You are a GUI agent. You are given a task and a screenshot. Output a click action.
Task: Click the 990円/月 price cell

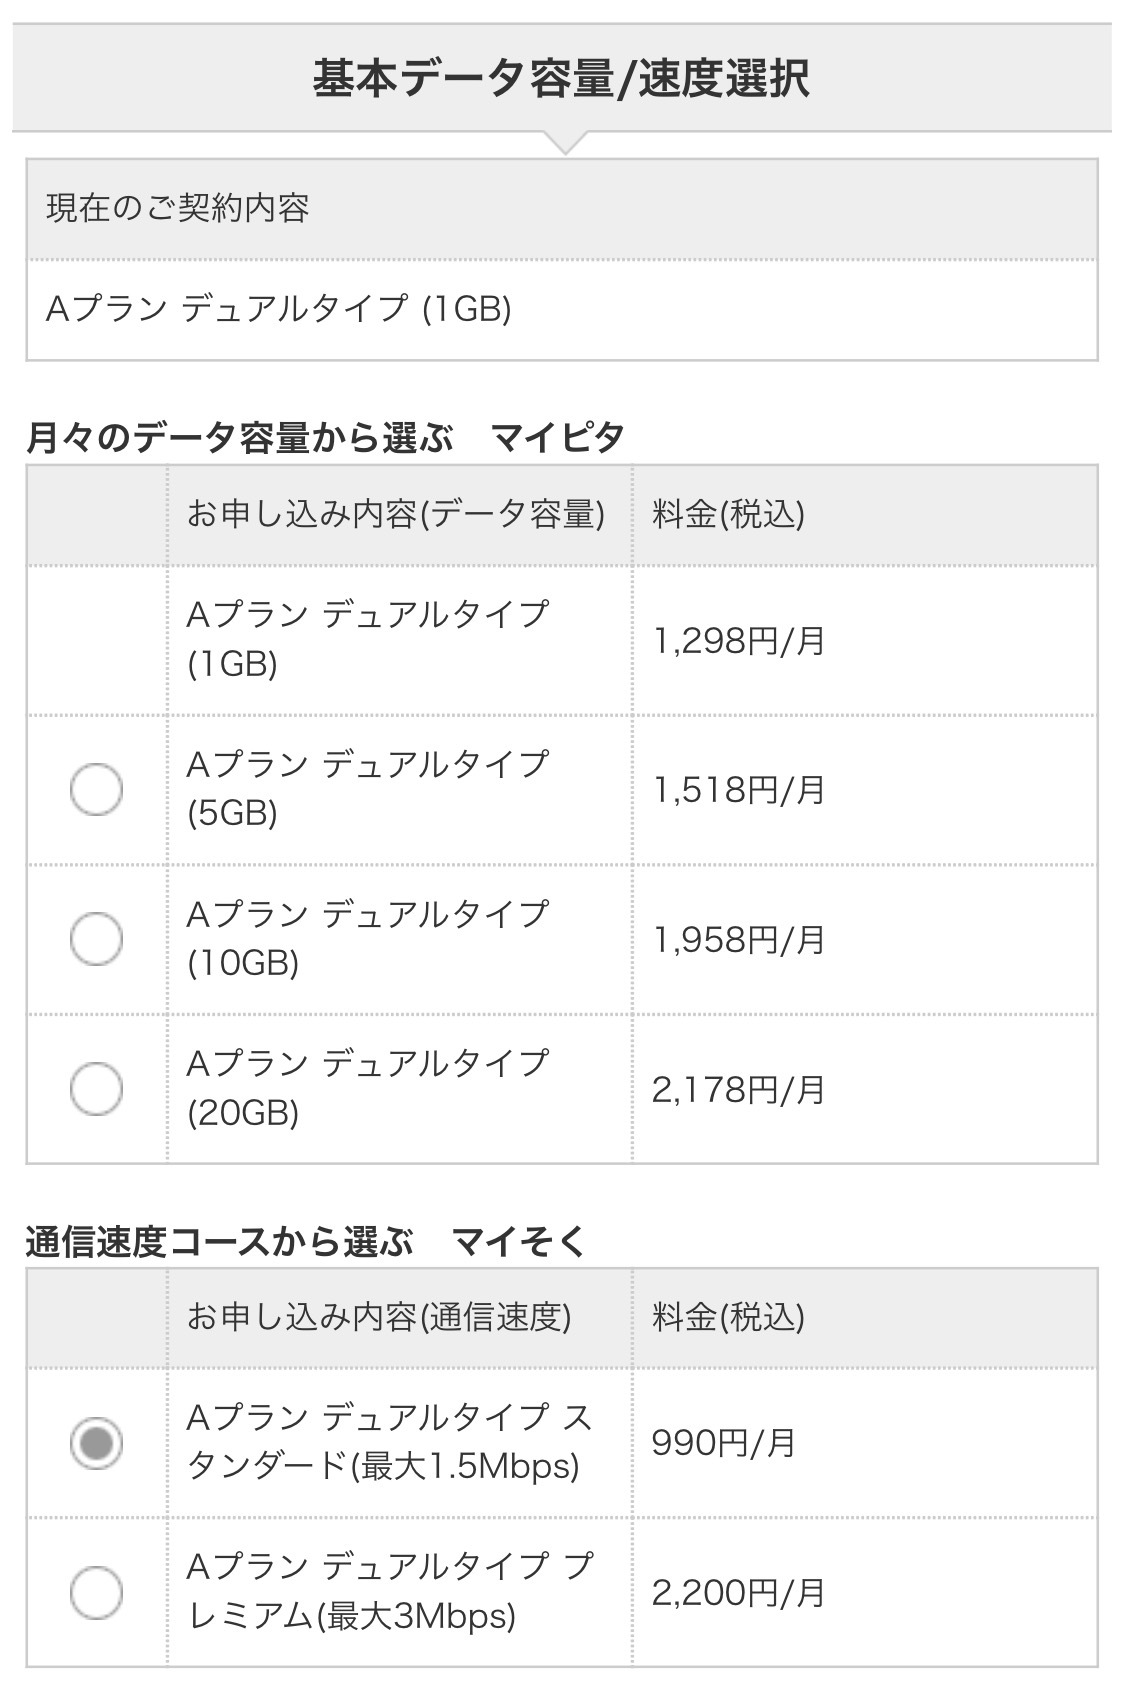(x=723, y=1442)
